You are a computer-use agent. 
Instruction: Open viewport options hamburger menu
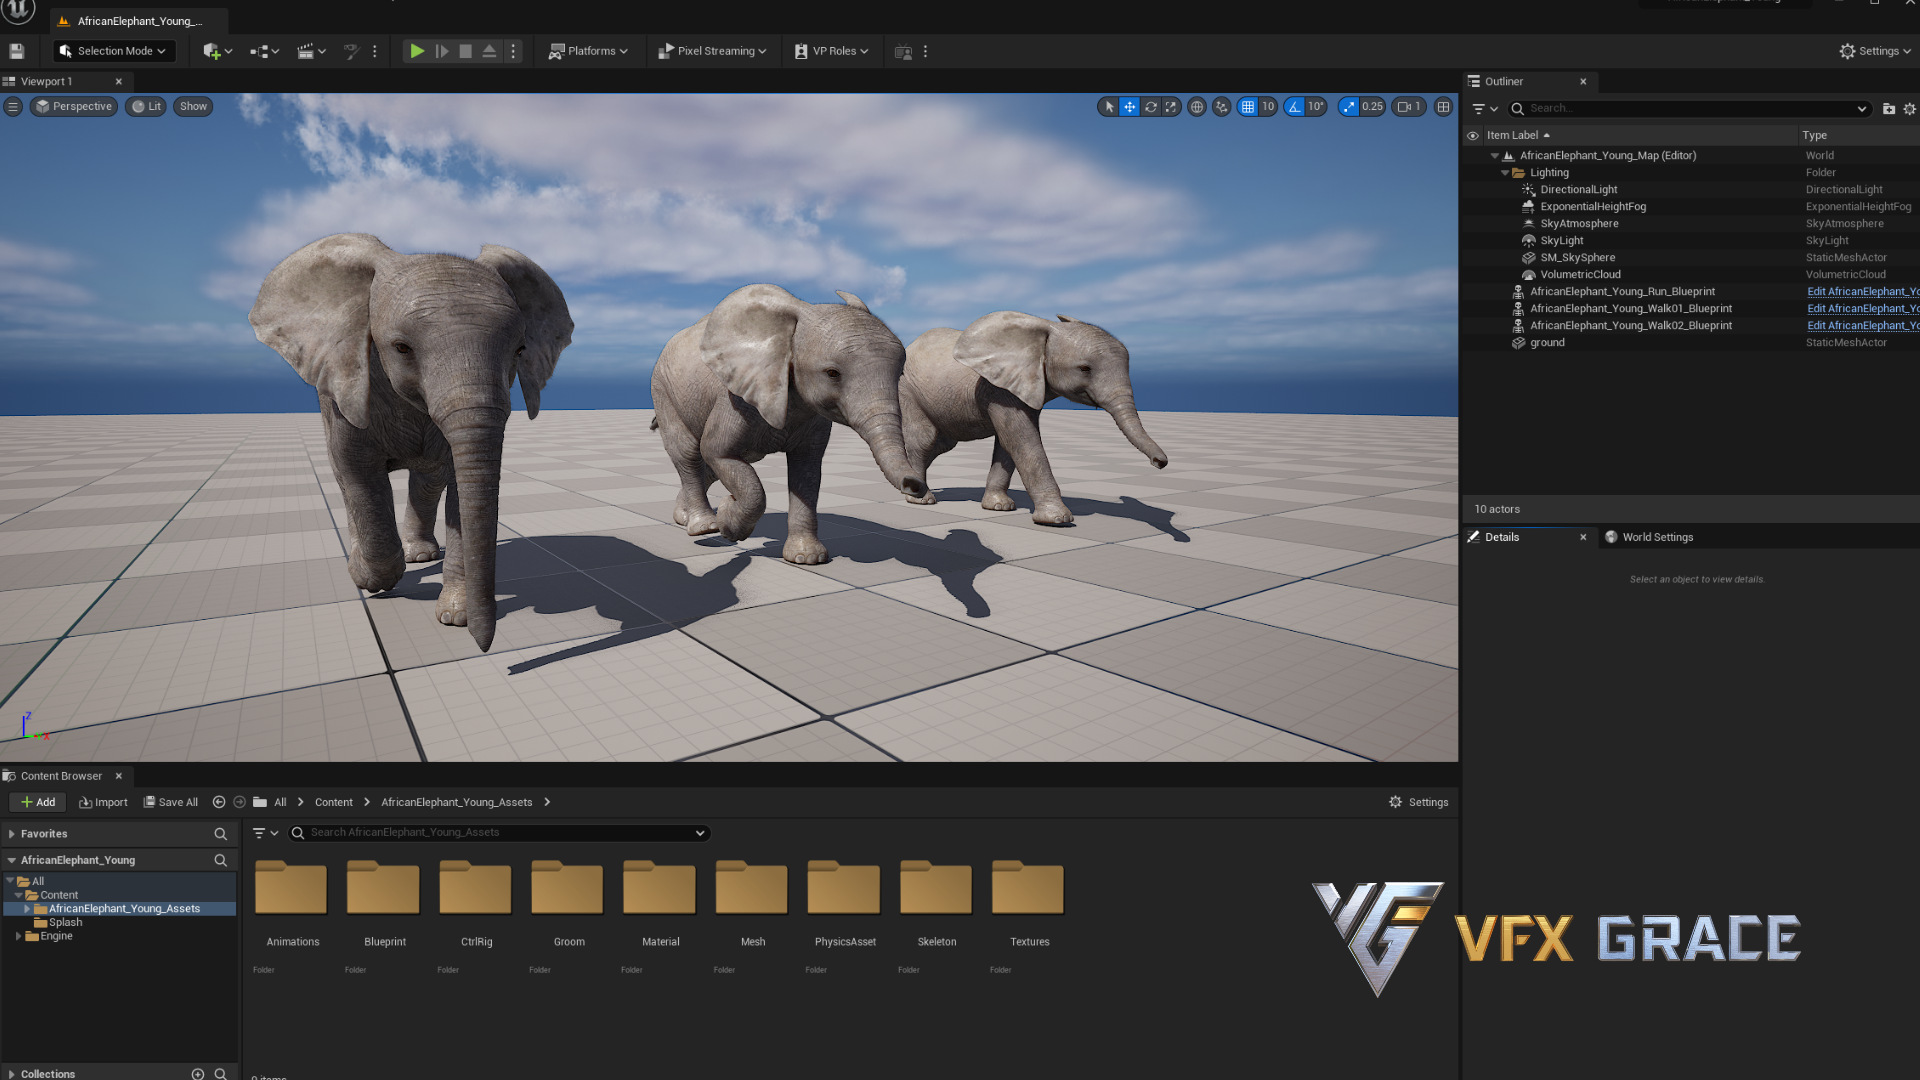(13, 107)
